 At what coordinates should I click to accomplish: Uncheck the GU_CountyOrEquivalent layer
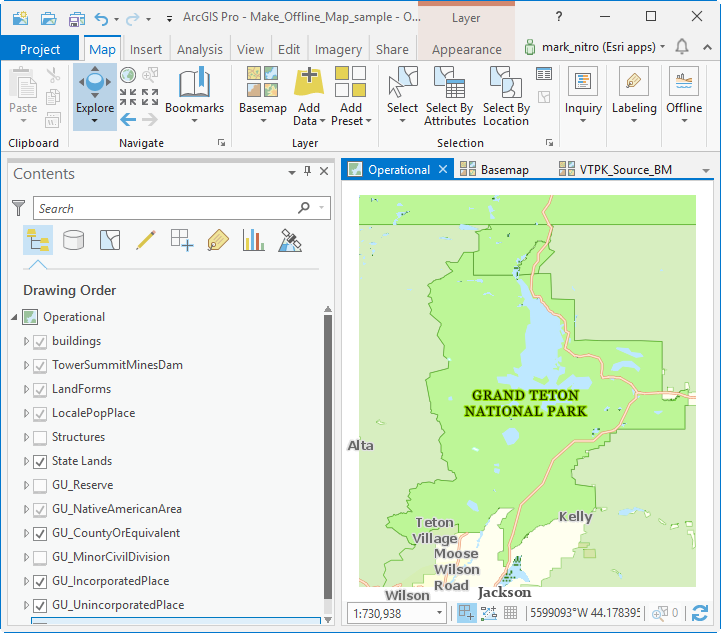click(x=40, y=534)
